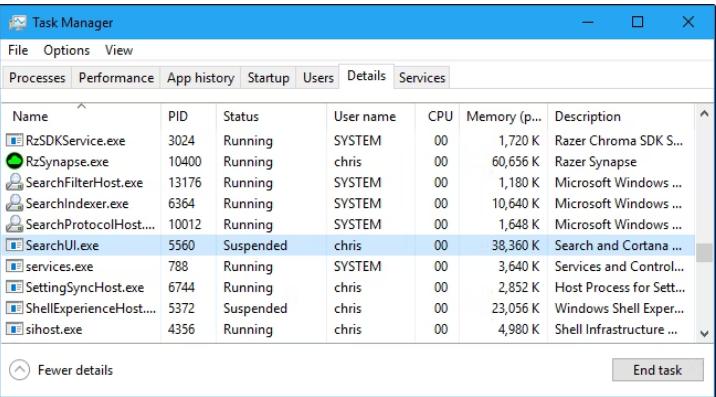This screenshot has height=397, width=716.
Task: Switch to the Services tab
Action: [x=422, y=78]
